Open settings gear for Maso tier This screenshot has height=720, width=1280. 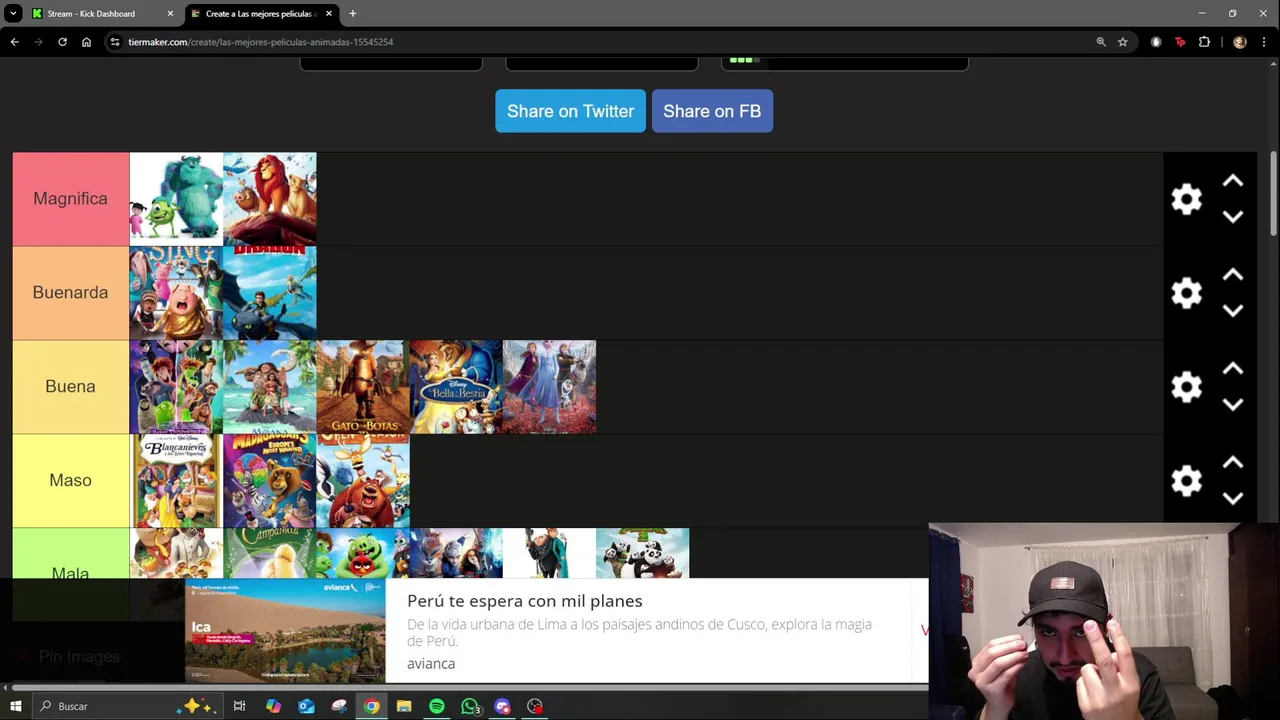tap(1186, 481)
